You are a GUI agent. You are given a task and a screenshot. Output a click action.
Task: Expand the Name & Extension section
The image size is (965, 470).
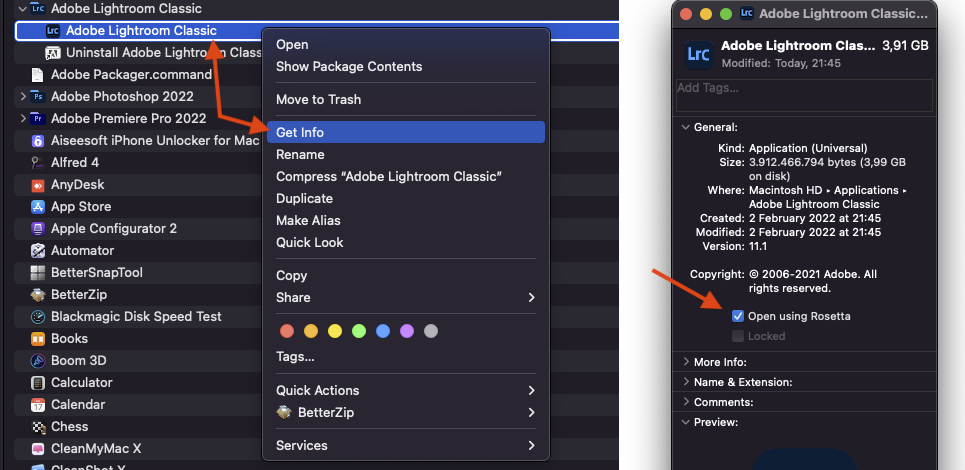point(685,382)
